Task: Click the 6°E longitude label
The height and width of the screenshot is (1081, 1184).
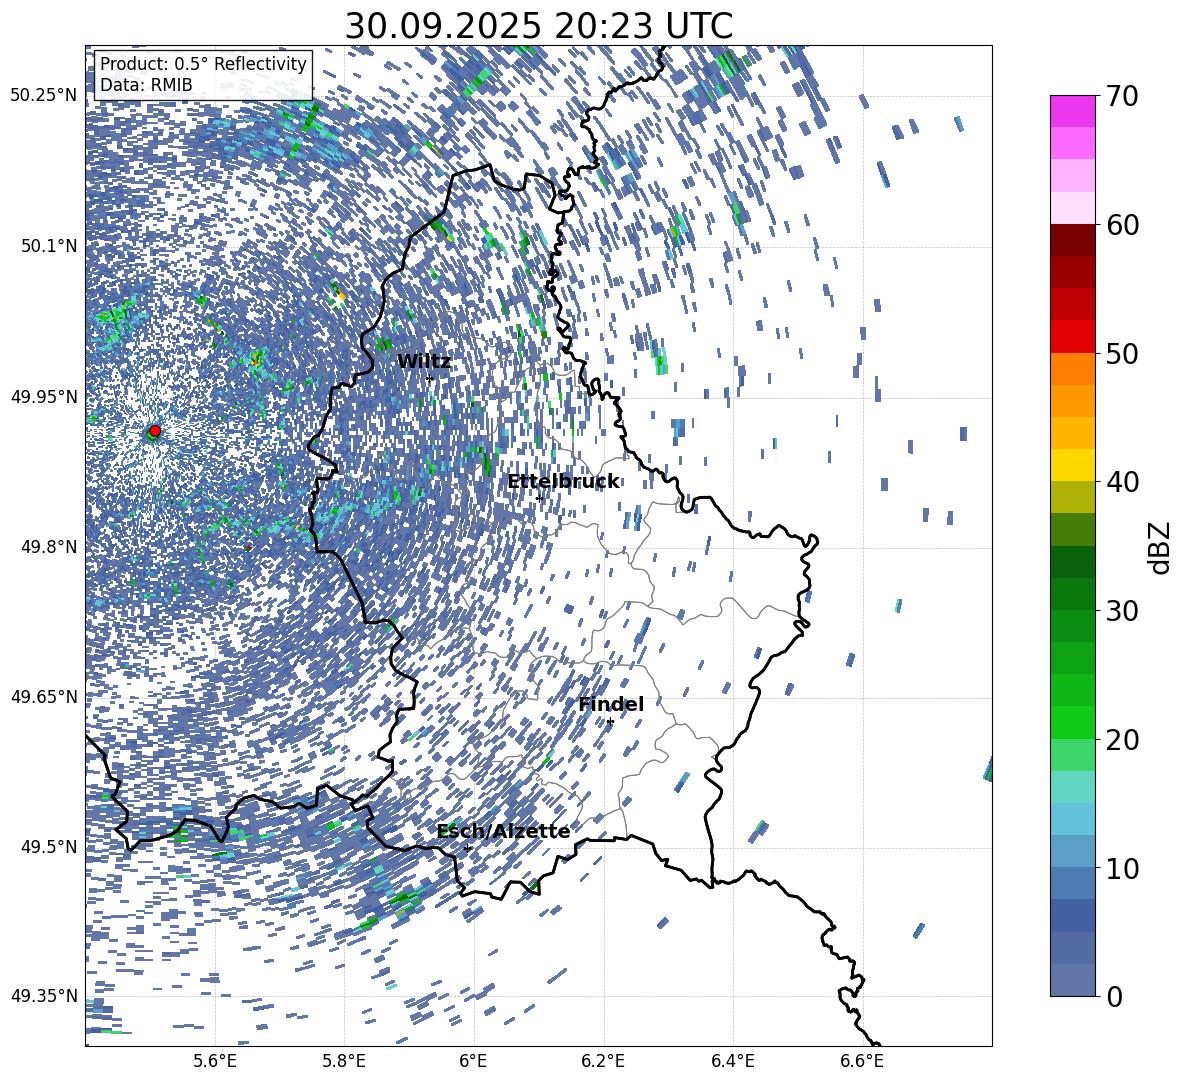Action: click(473, 1061)
